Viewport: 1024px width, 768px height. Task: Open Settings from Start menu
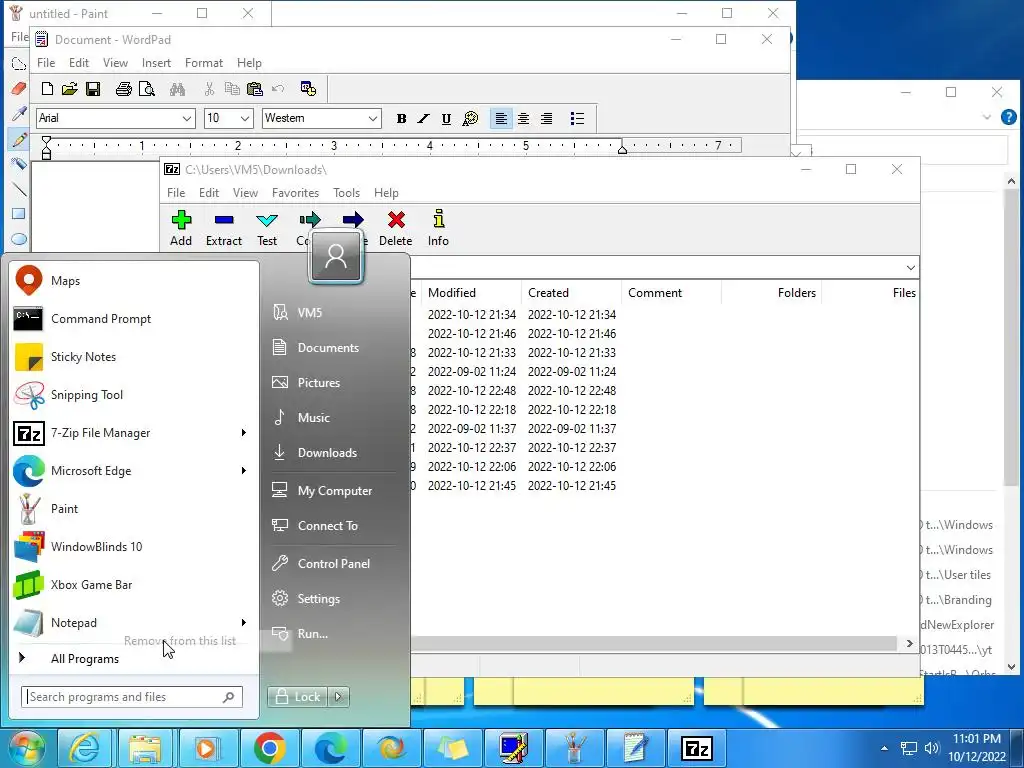[x=334, y=598]
